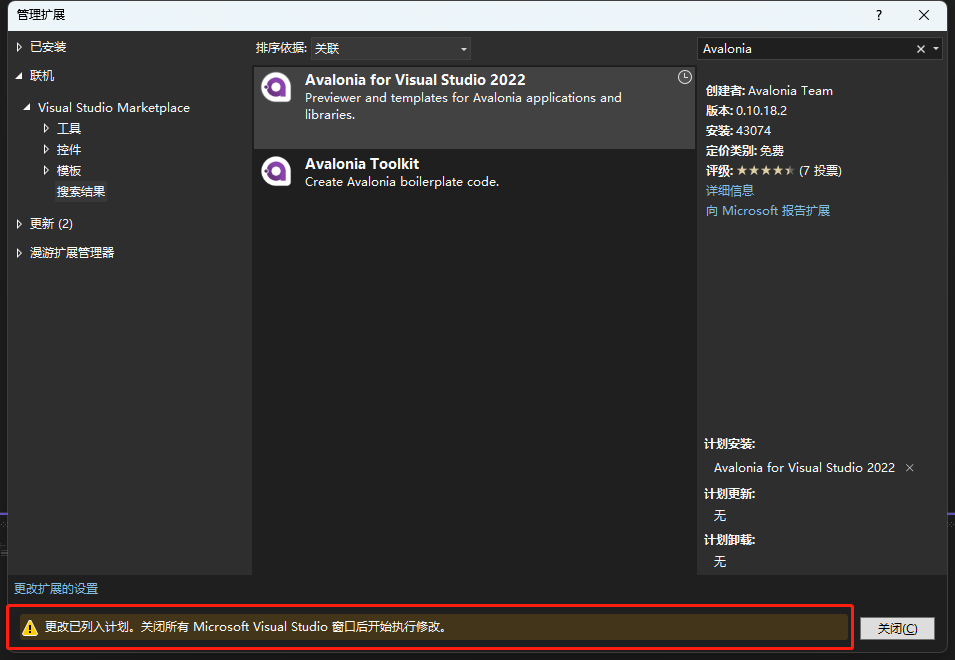Expand the 控件 category
Viewport: 955px width, 660px height.
tap(46, 149)
